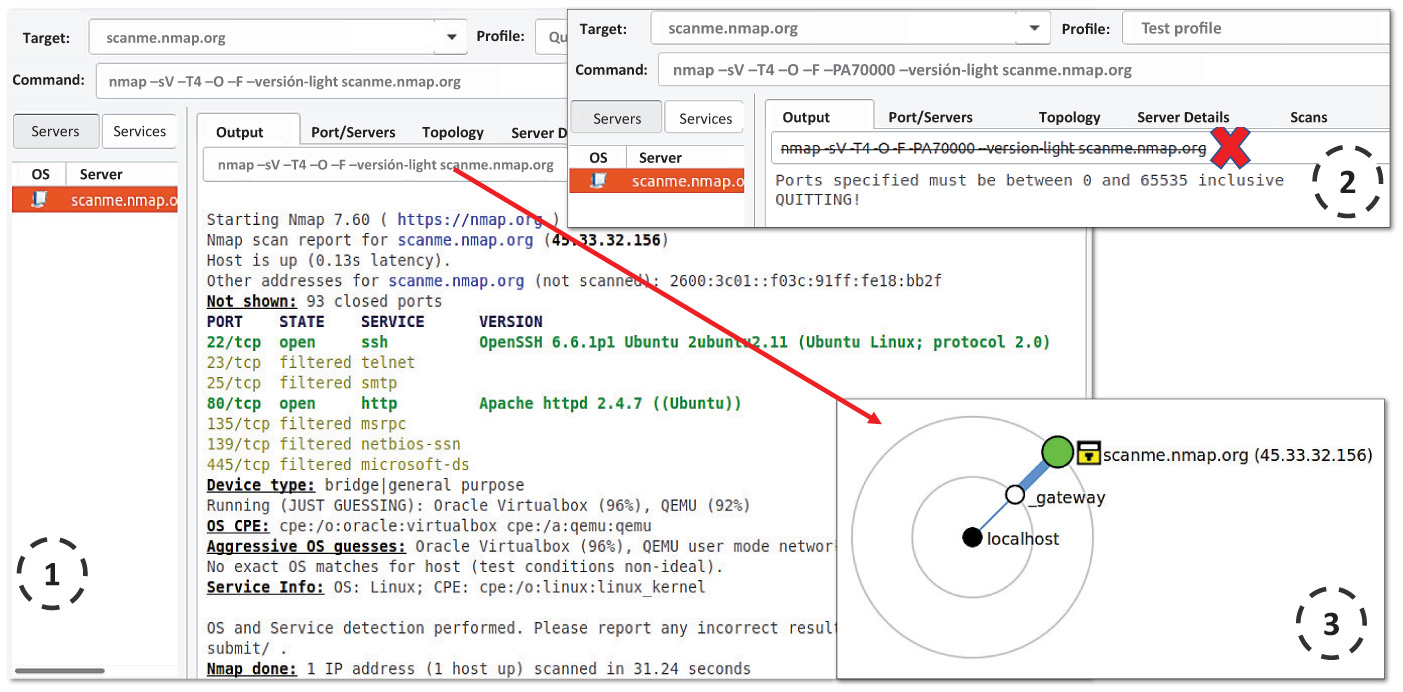Open the Server Details tab

click(1183, 117)
